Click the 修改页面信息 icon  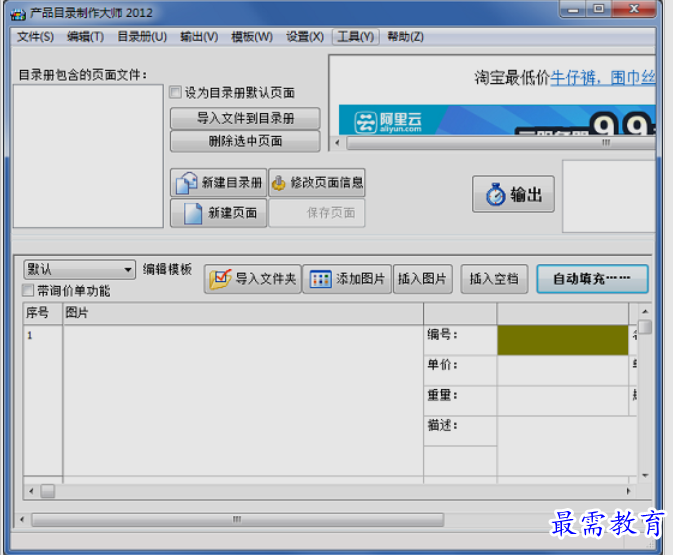tap(278, 183)
